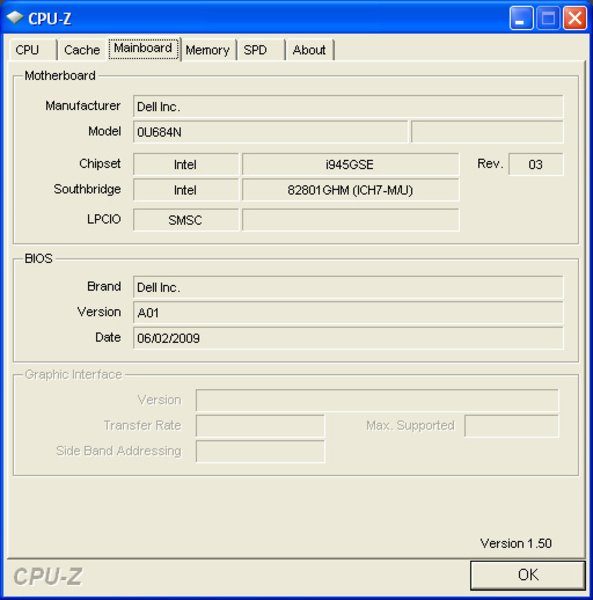Image resolution: width=593 pixels, height=600 pixels.
Task: Click the CPU-Z logo at bottom left
Action: pos(48,576)
